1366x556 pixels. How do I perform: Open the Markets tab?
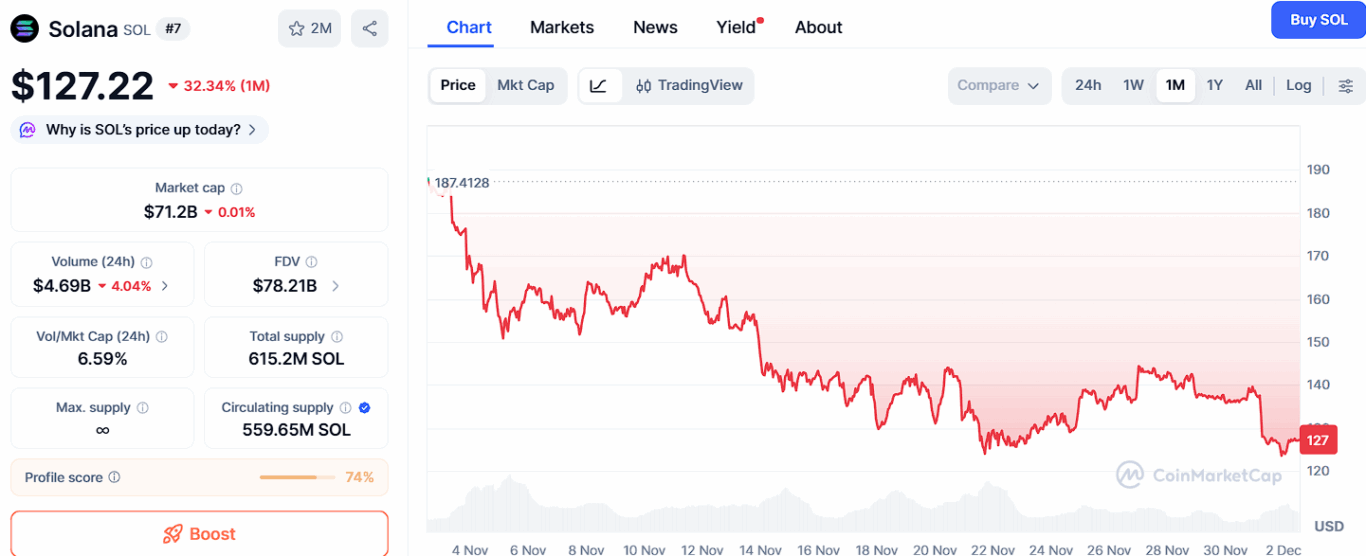click(x=561, y=27)
